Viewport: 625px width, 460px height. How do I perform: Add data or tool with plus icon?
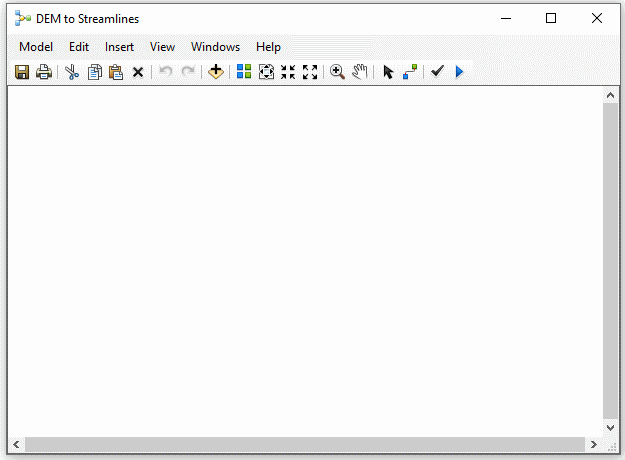point(216,72)
